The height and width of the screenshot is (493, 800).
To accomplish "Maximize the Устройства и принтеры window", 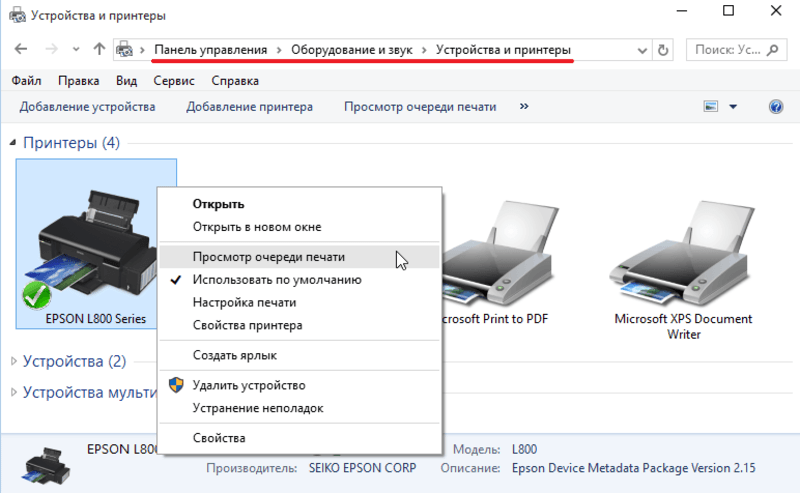I will (729, 11).
